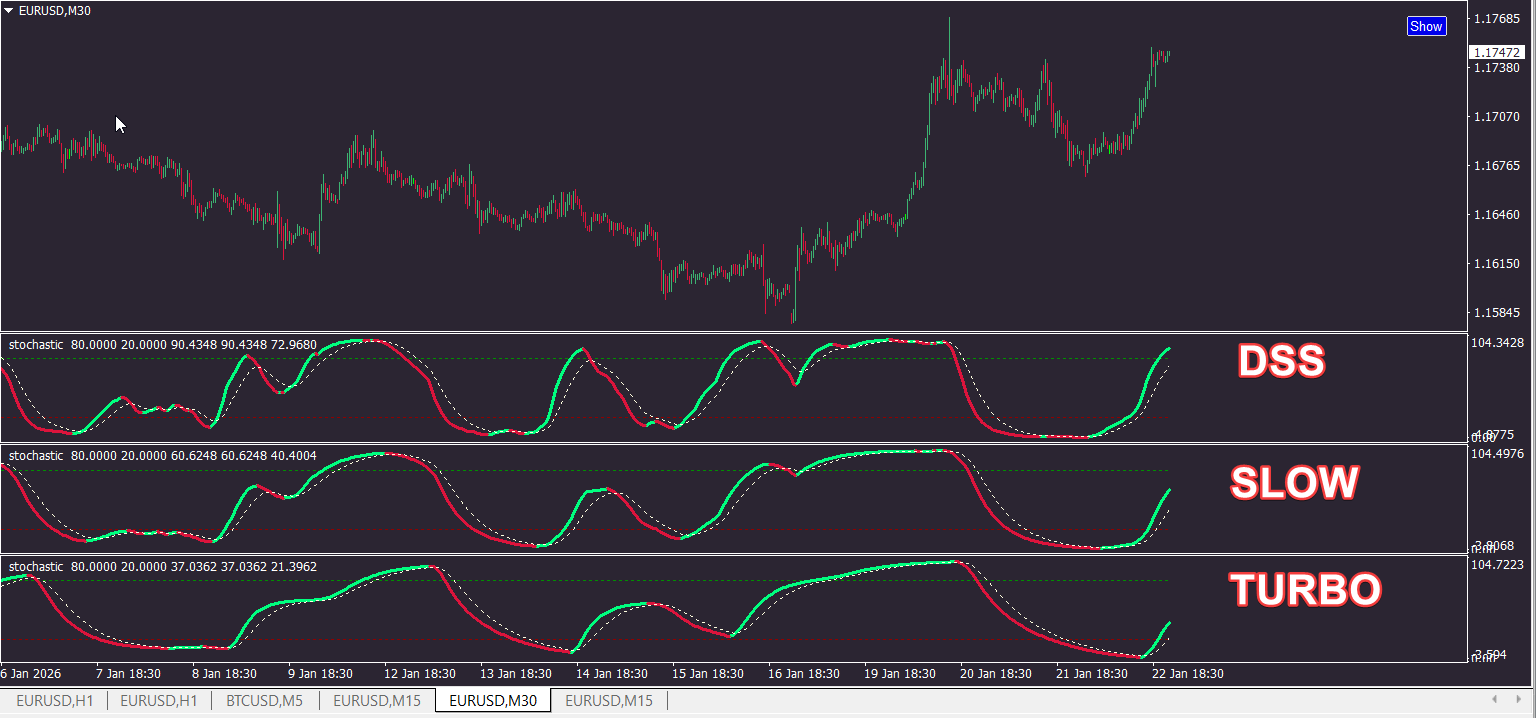Click the blue Show button
1536x718 pixels.
coord(1426,26)
